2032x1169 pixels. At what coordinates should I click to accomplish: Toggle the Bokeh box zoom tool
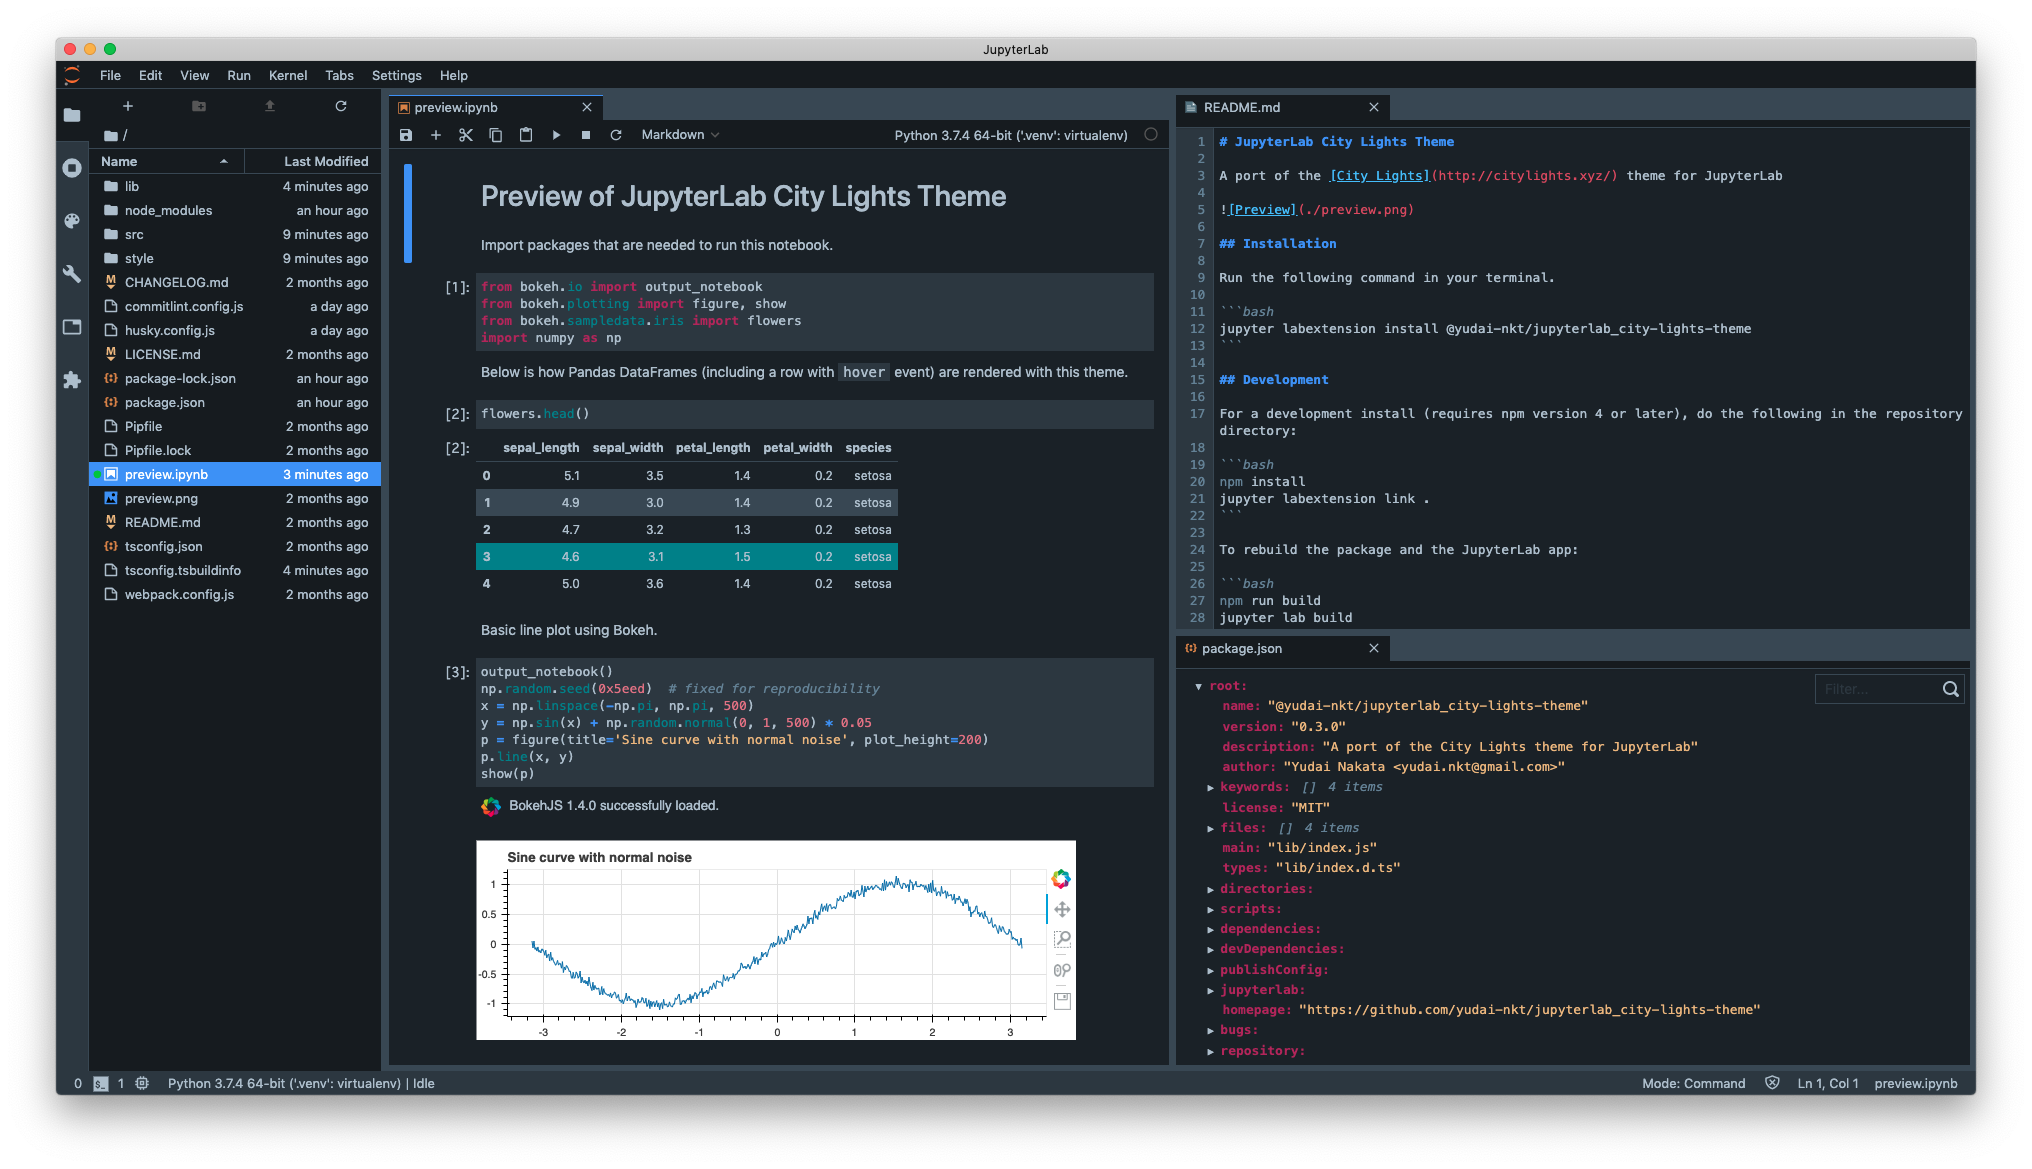coord(1062,939)
